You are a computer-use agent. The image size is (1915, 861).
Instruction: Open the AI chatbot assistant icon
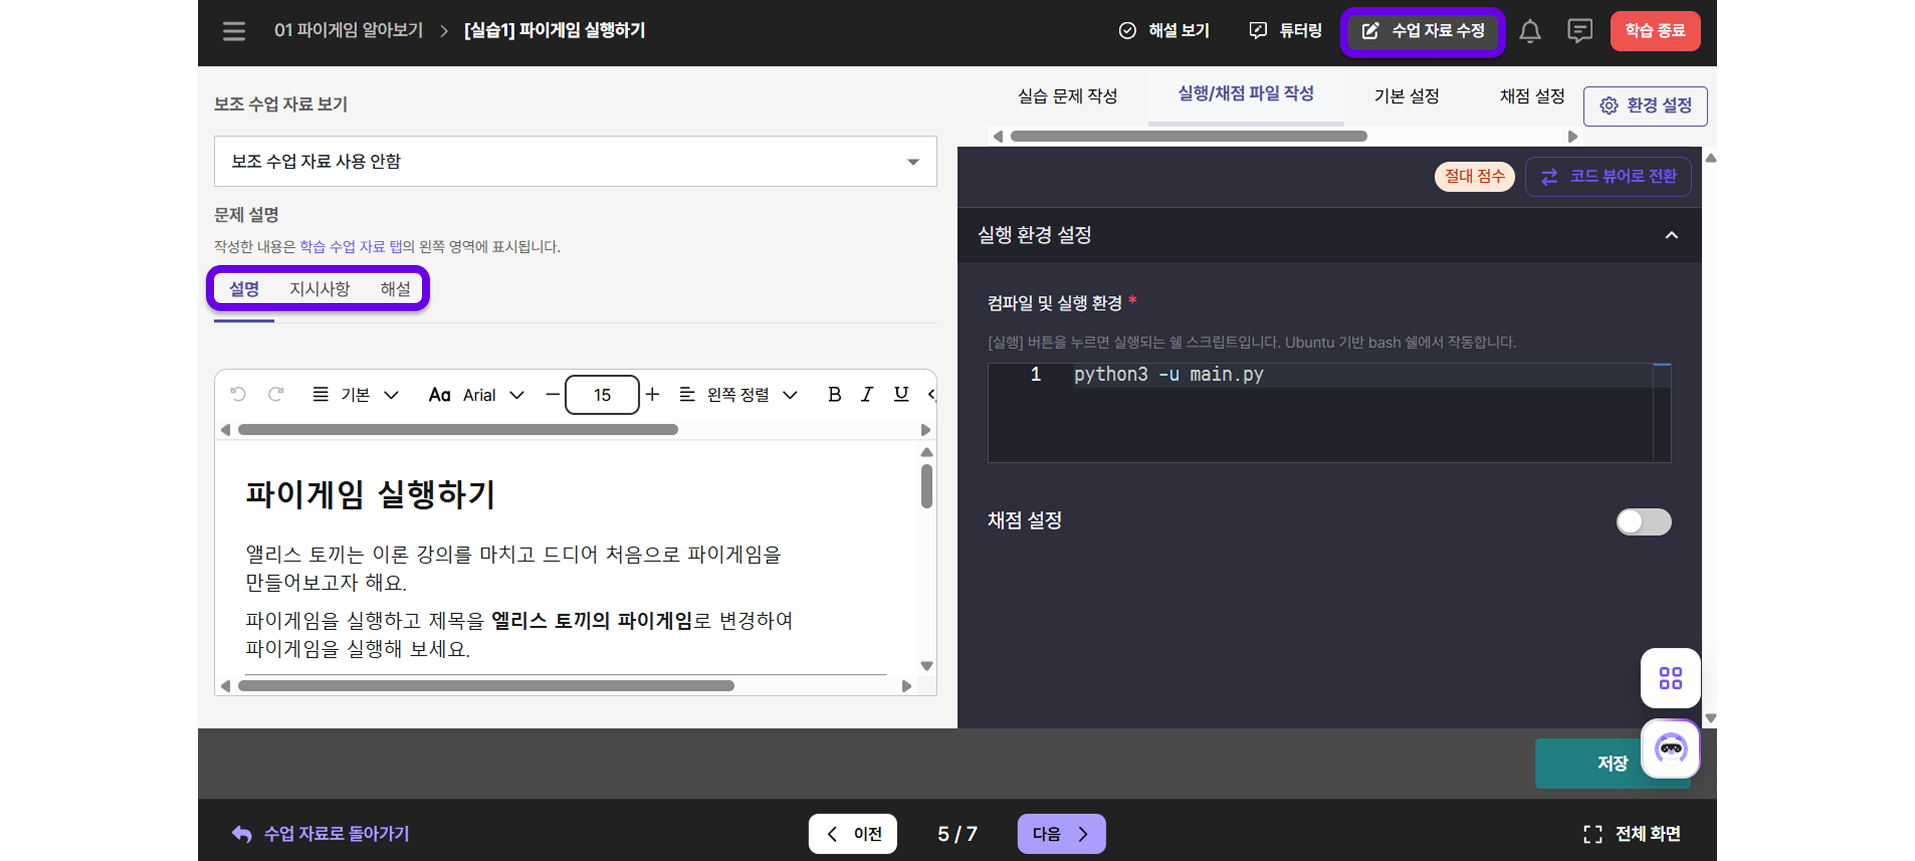coord(1670,748)
